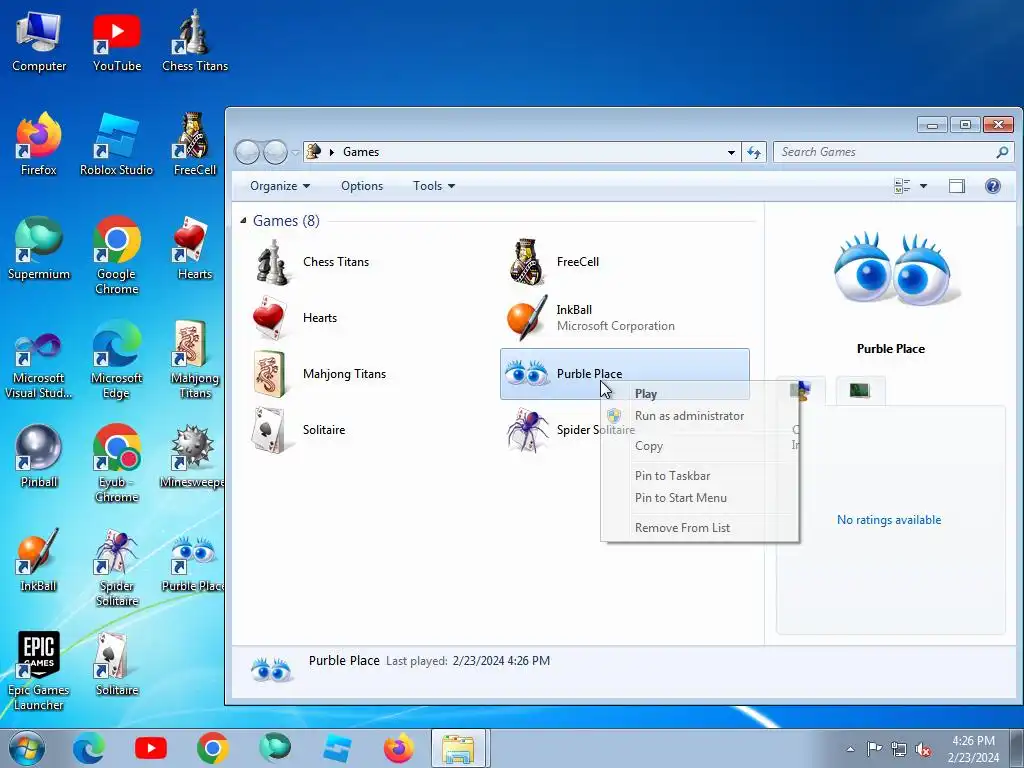Open the Organize dropdown menu
The image size is (1024, 768).
tap(280, 186)
